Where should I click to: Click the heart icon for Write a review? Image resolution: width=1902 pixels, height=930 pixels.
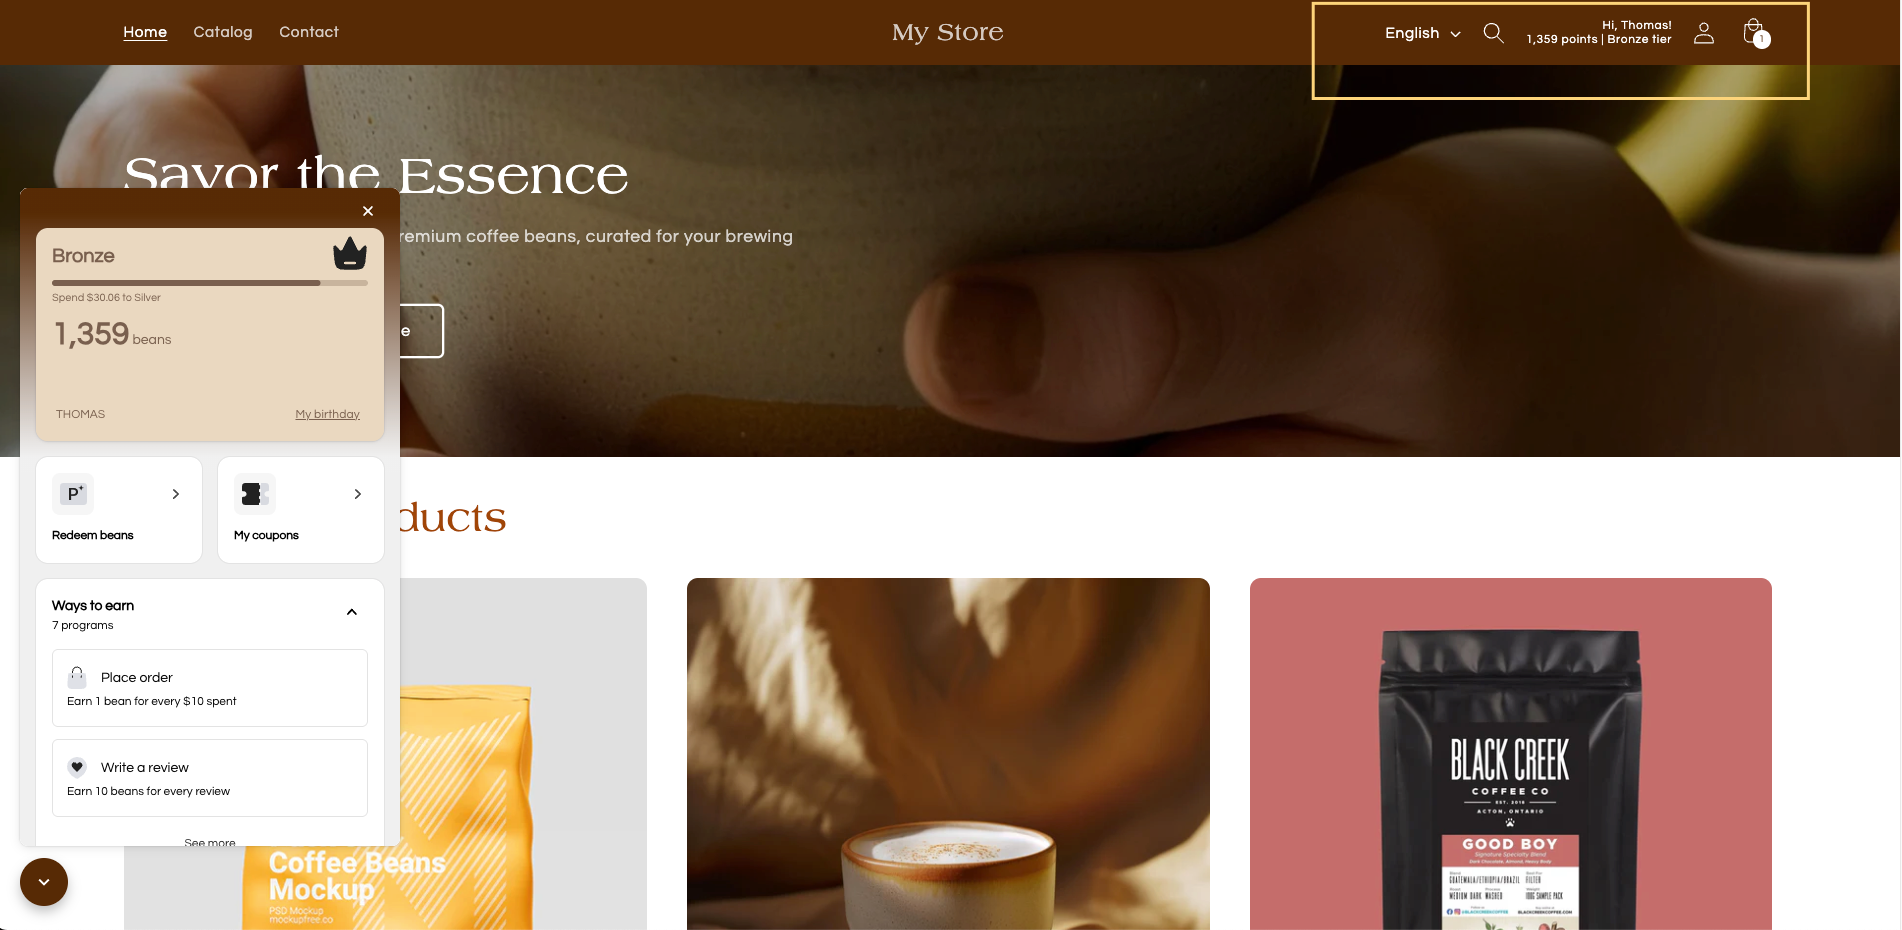tap(77, 767)
